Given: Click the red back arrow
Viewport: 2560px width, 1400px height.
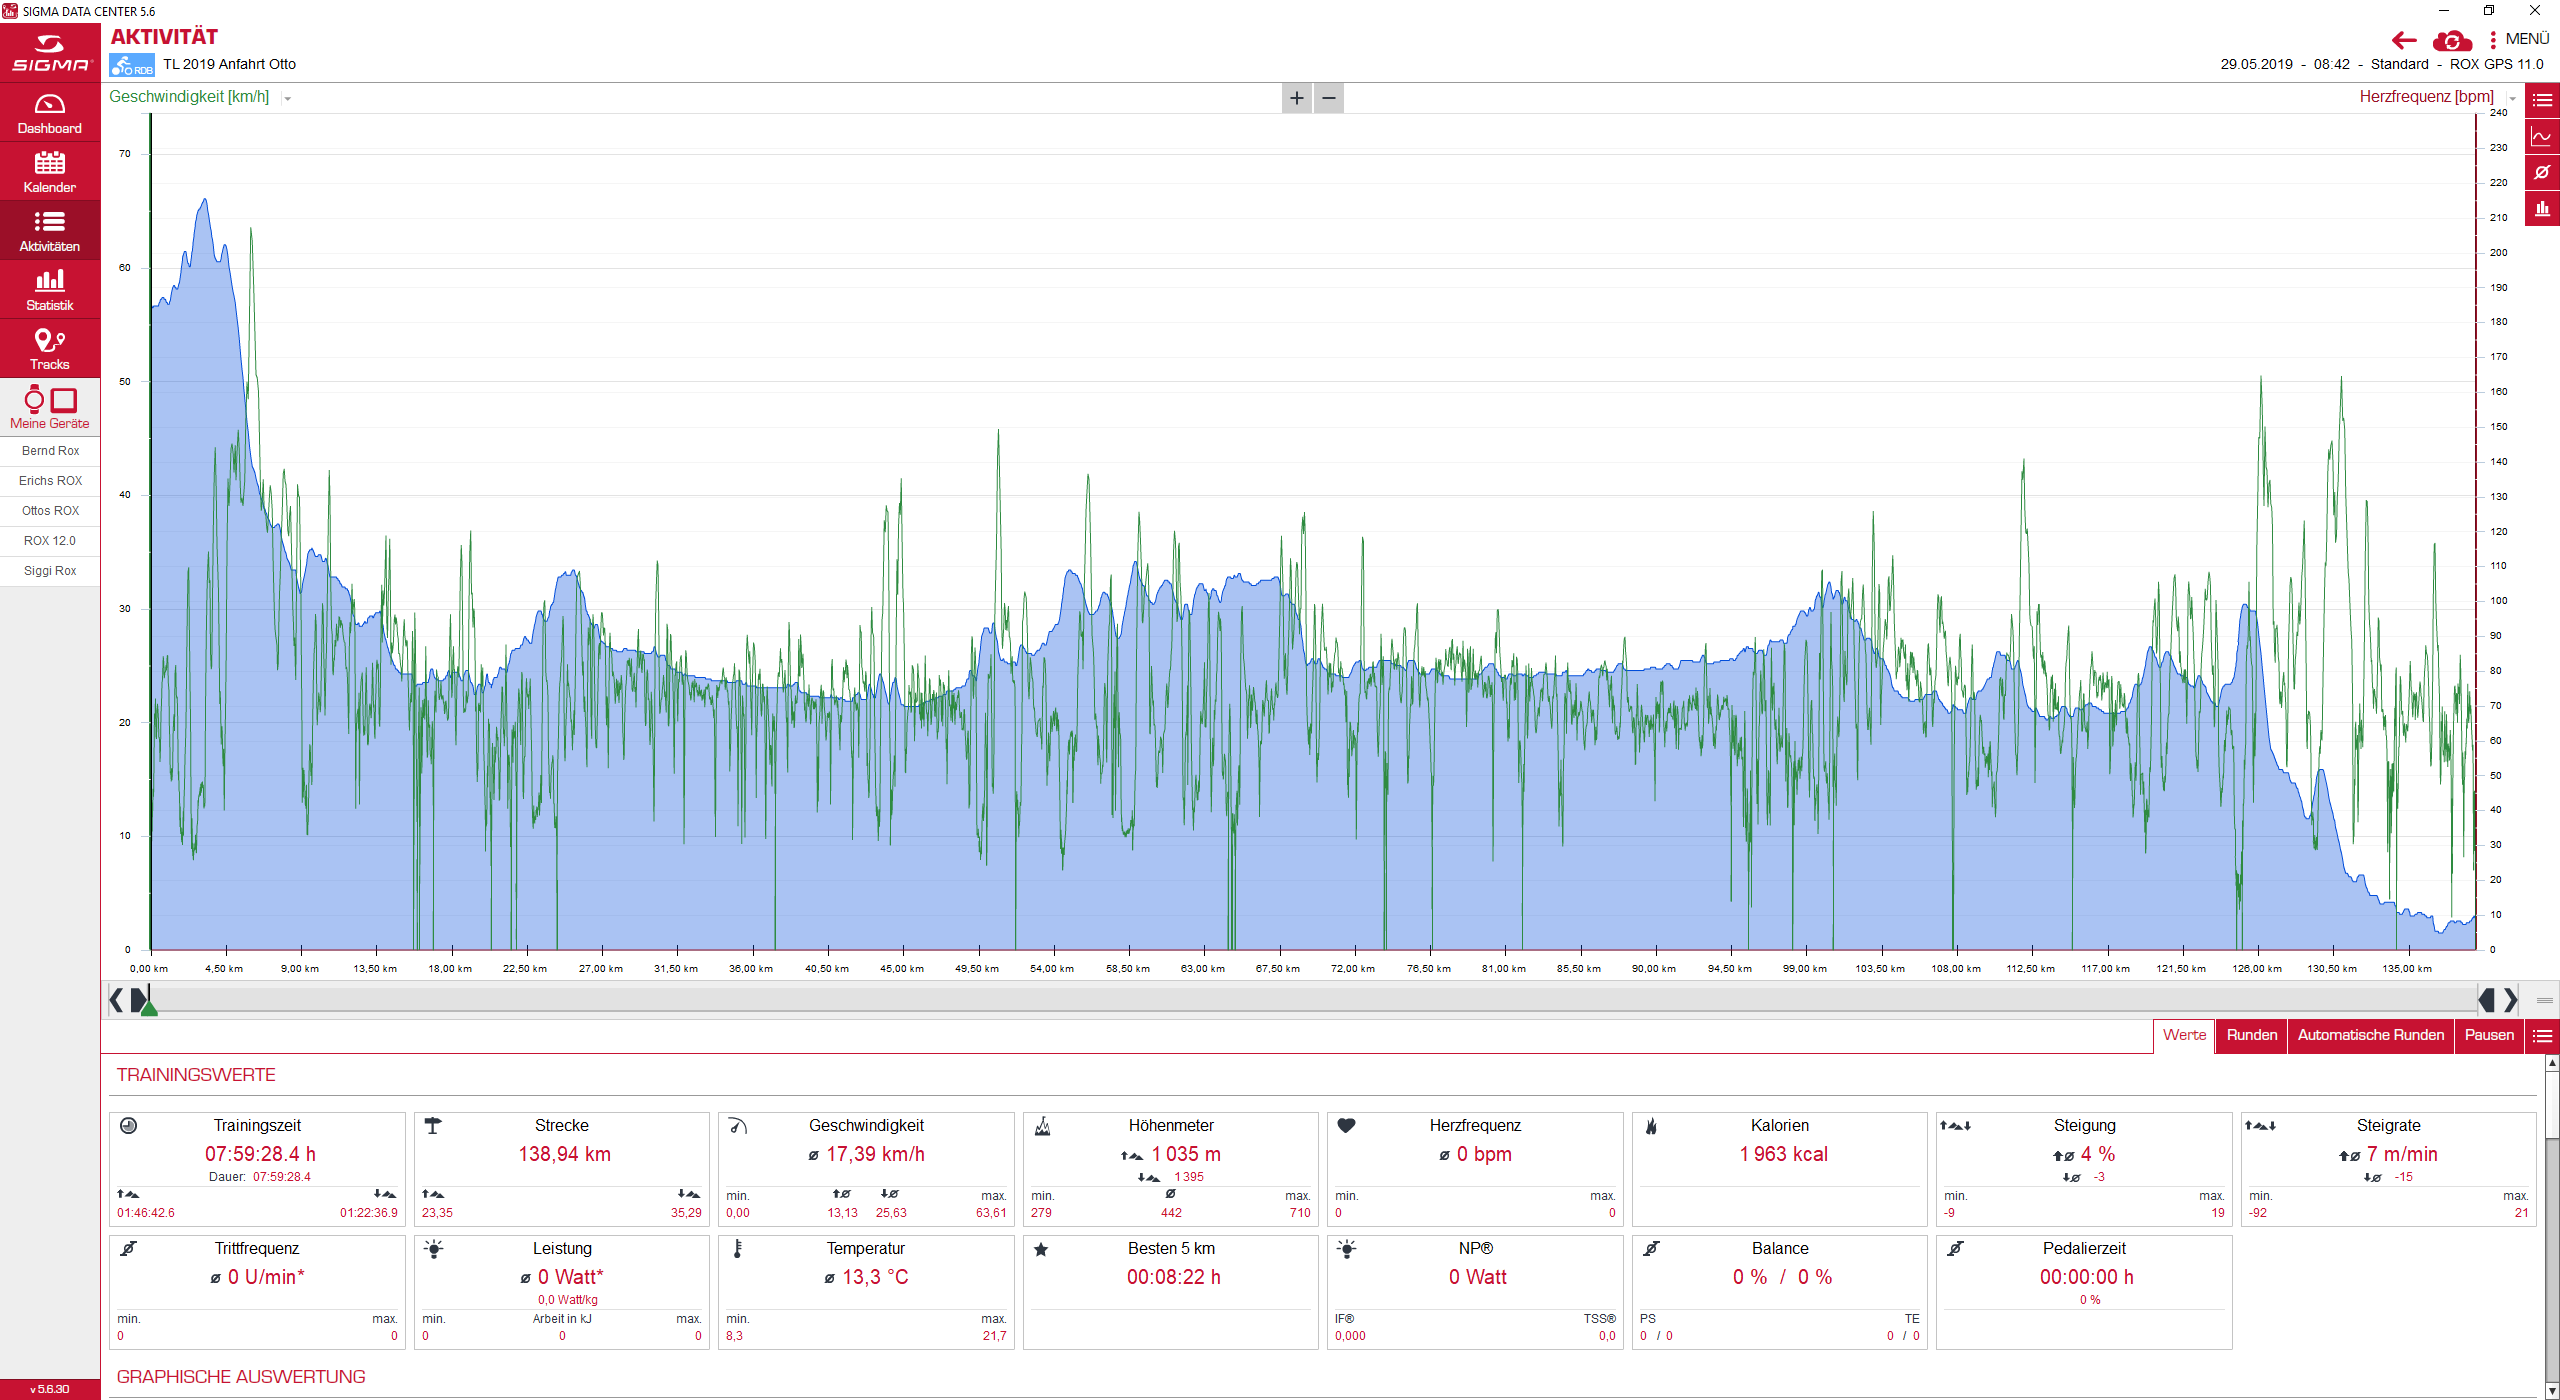Looking at the screenshot, I should [2404, 41].
